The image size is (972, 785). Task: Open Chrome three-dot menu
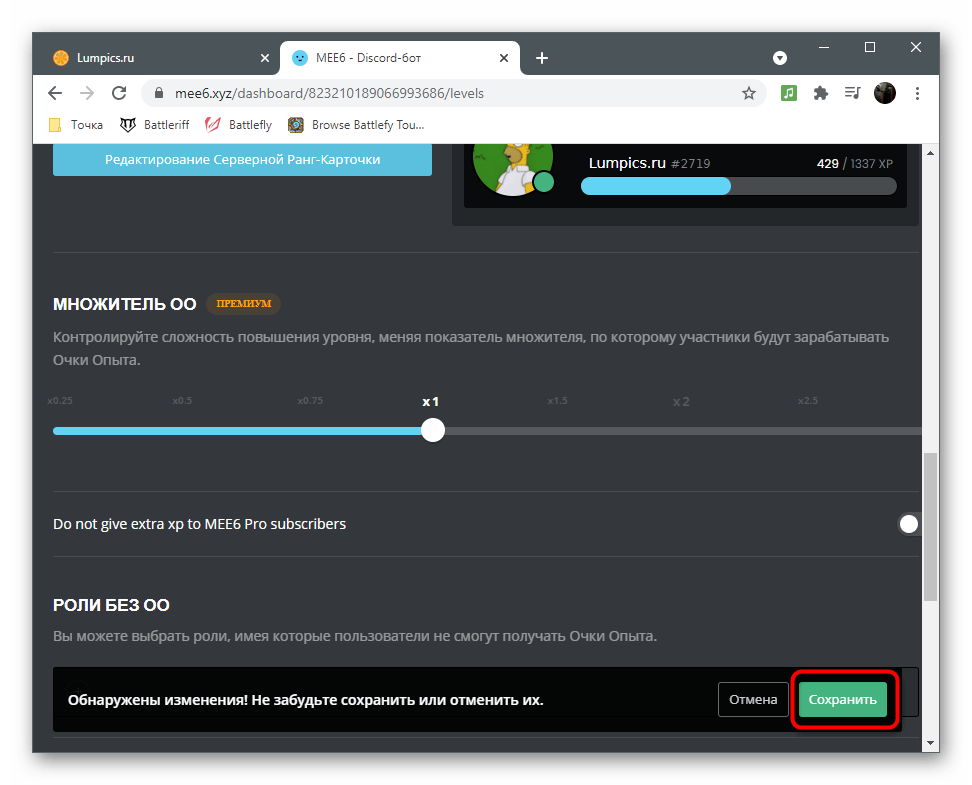[x=915, y=93]
